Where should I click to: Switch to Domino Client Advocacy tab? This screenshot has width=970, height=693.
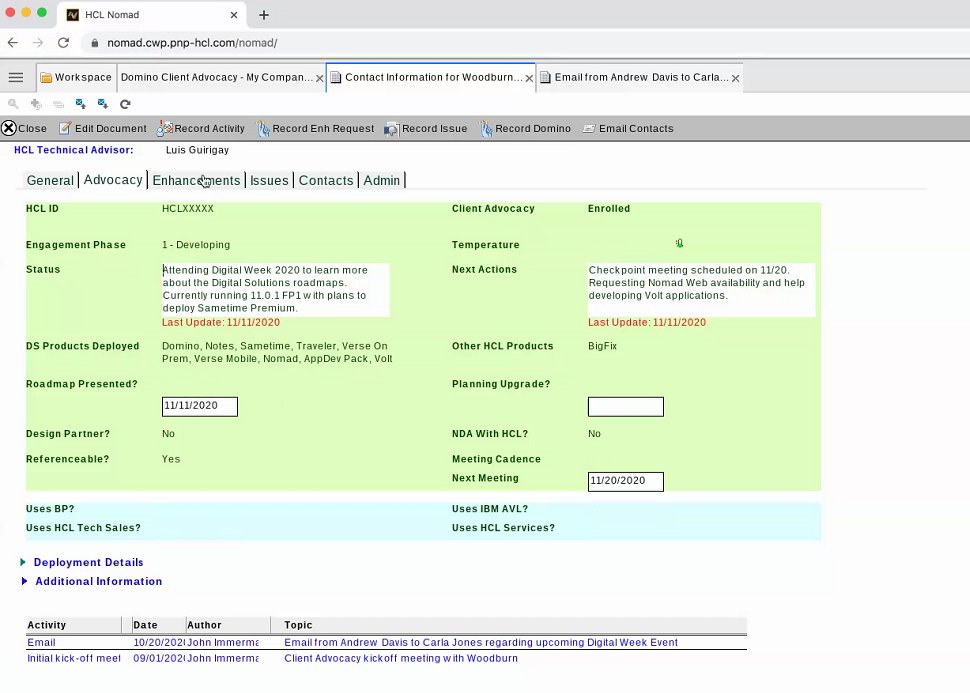click(x=221, y=77)
